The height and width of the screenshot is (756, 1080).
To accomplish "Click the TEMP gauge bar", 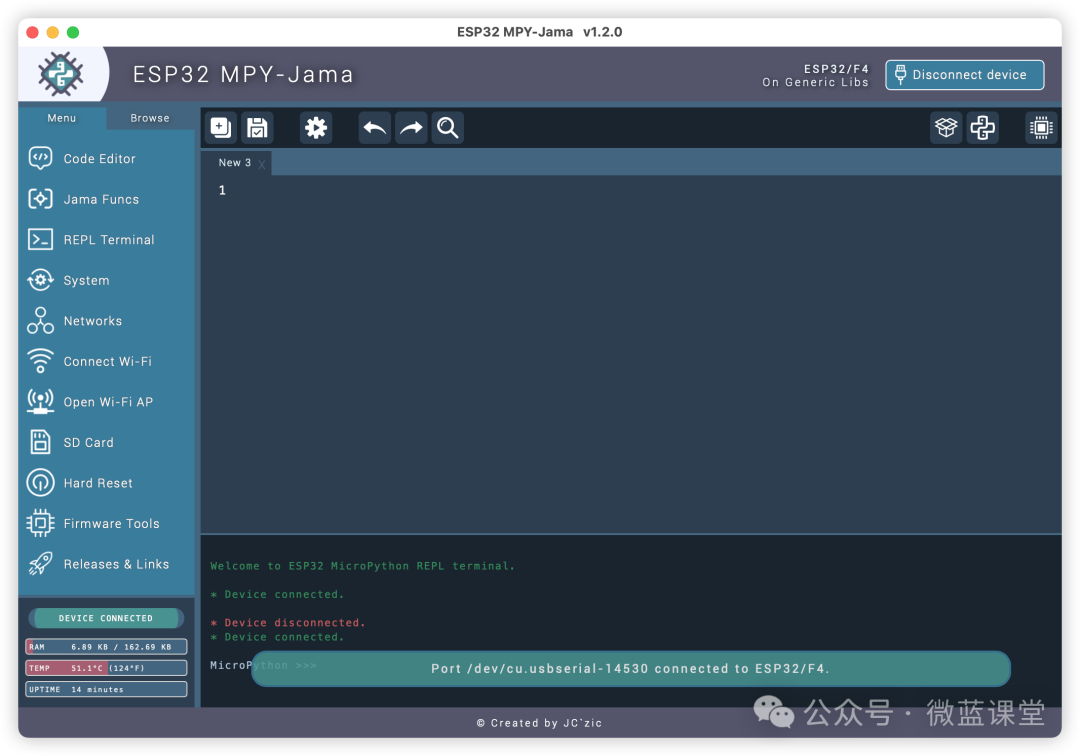I will [x=106, y=668].
